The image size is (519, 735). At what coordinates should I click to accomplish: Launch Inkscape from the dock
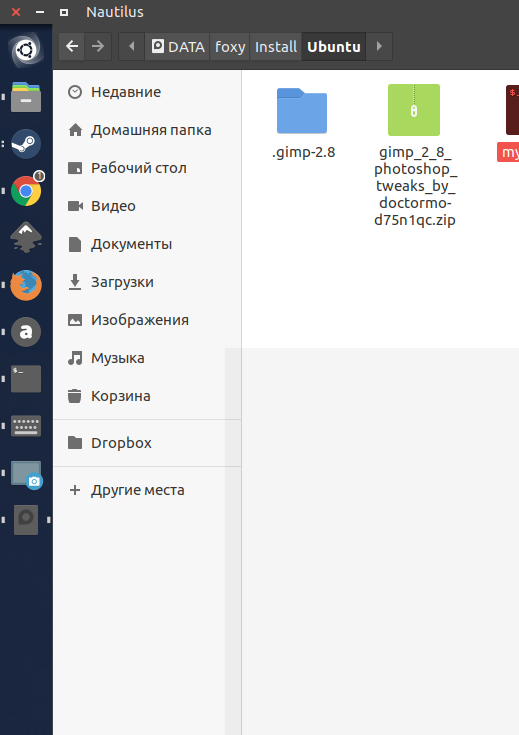(26, 237)
